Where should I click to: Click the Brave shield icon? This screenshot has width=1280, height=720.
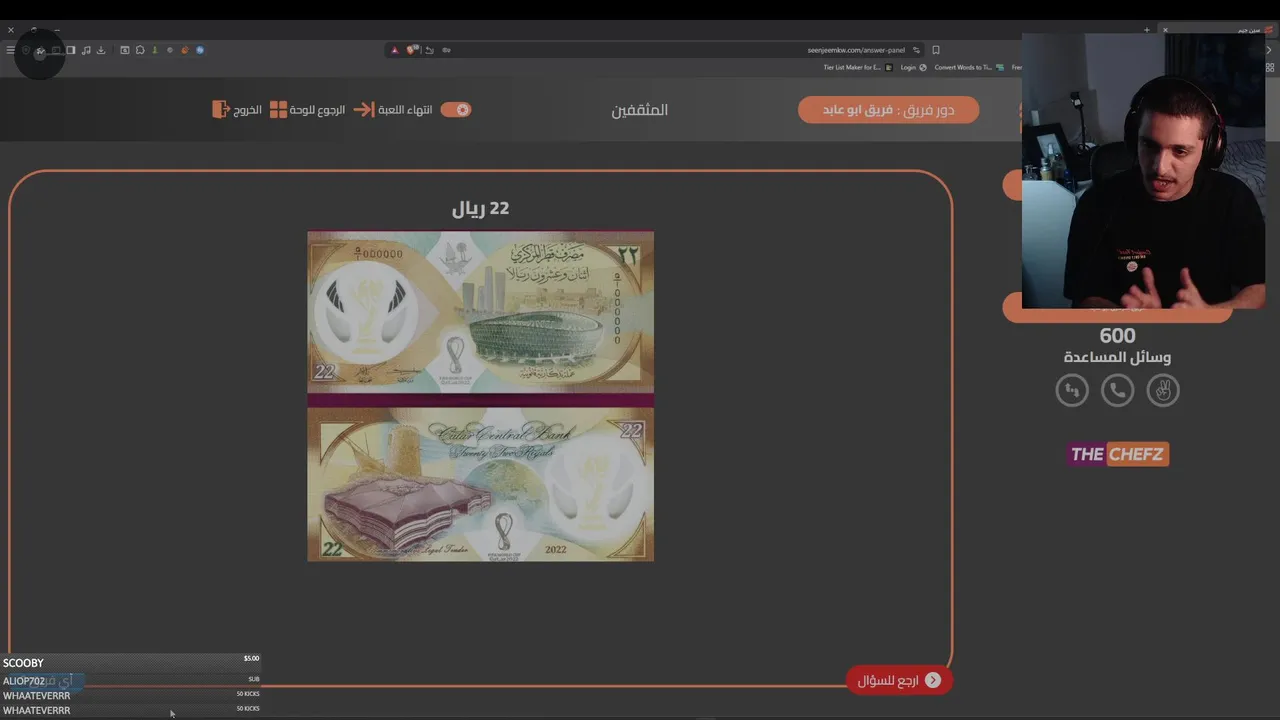411,50
